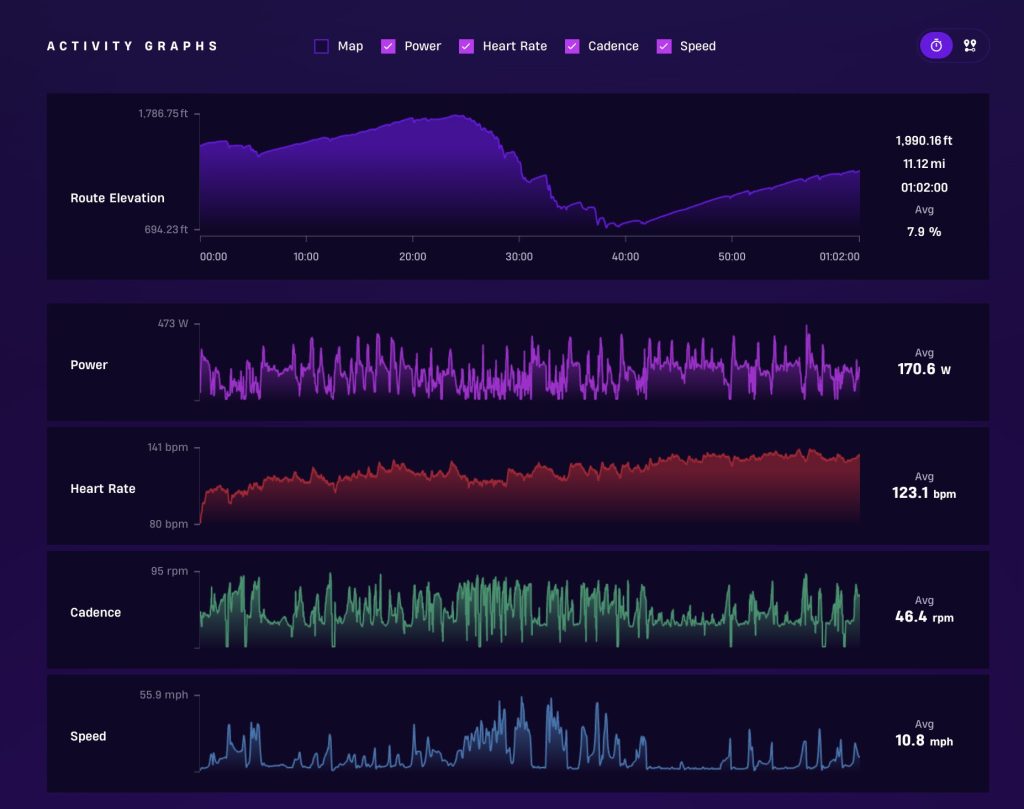Switch graphs to distance view with route-pin icon
The image size is (1024, 809).
pos(970,46)
